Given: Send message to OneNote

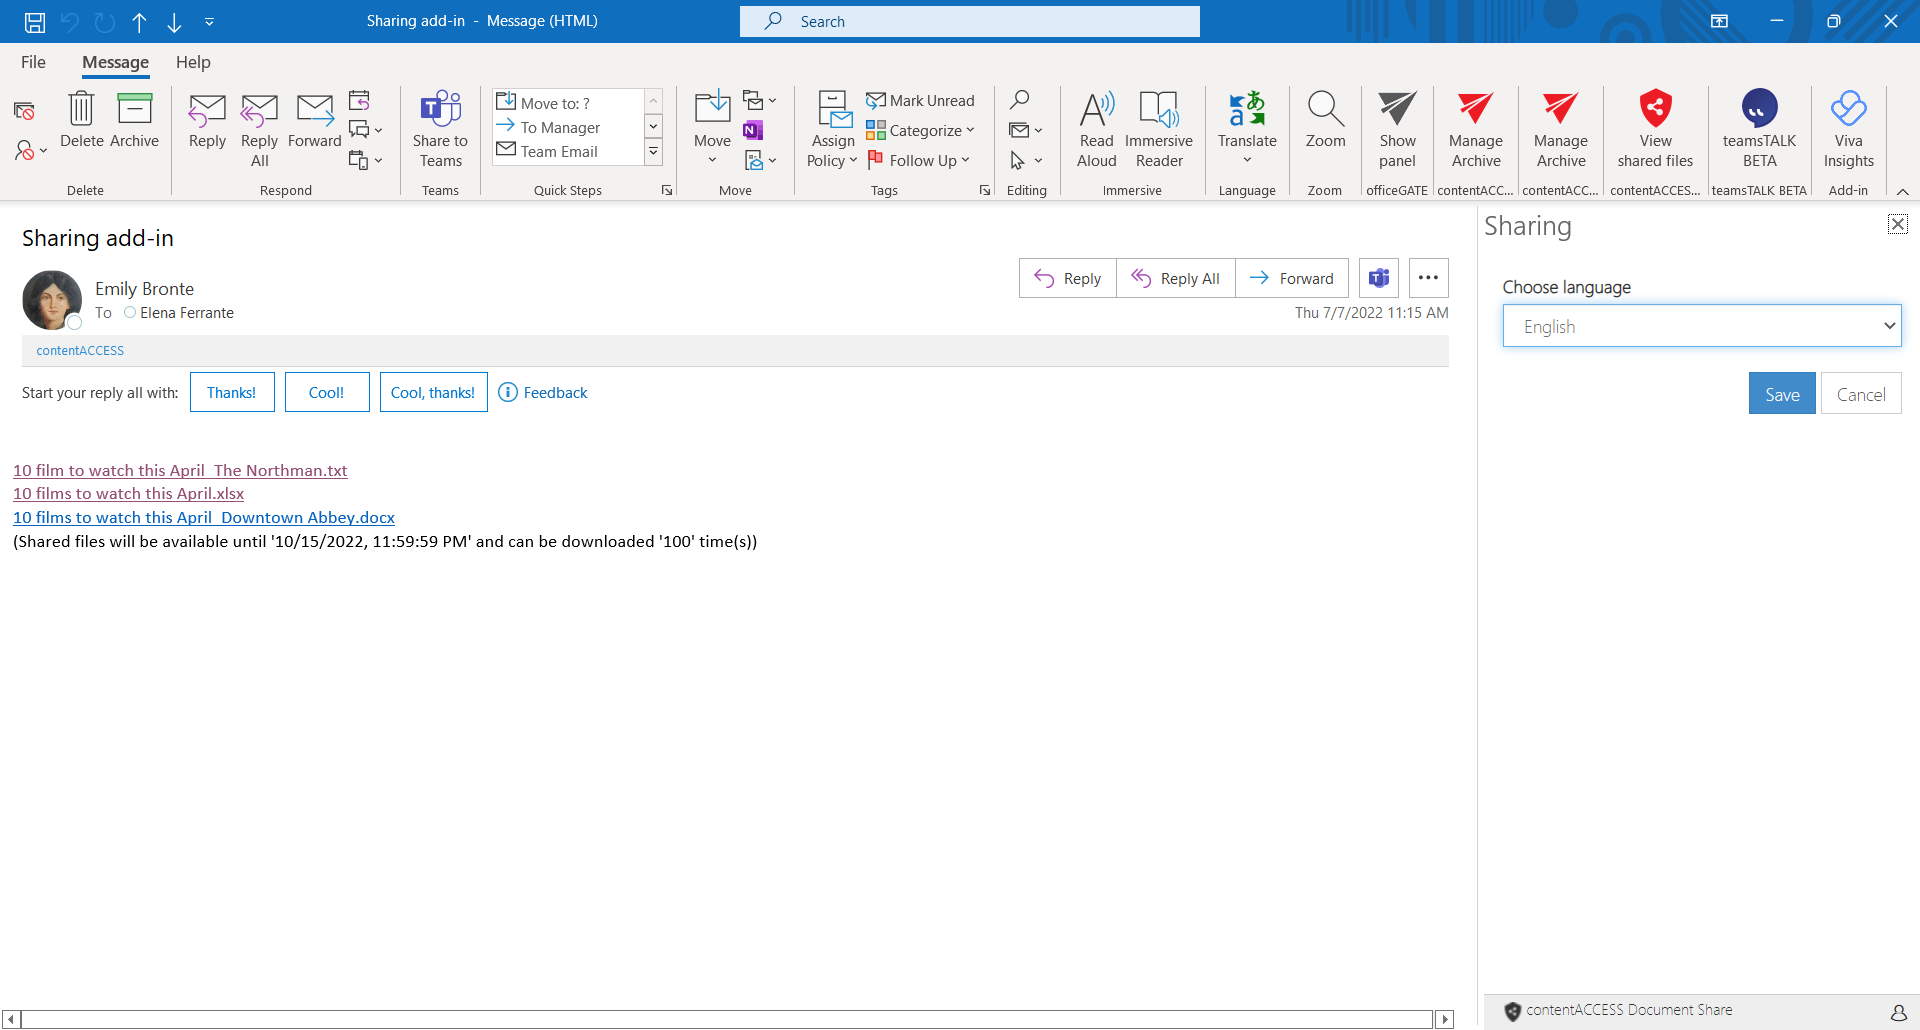Looking at the screenshot, I should 753,130.
